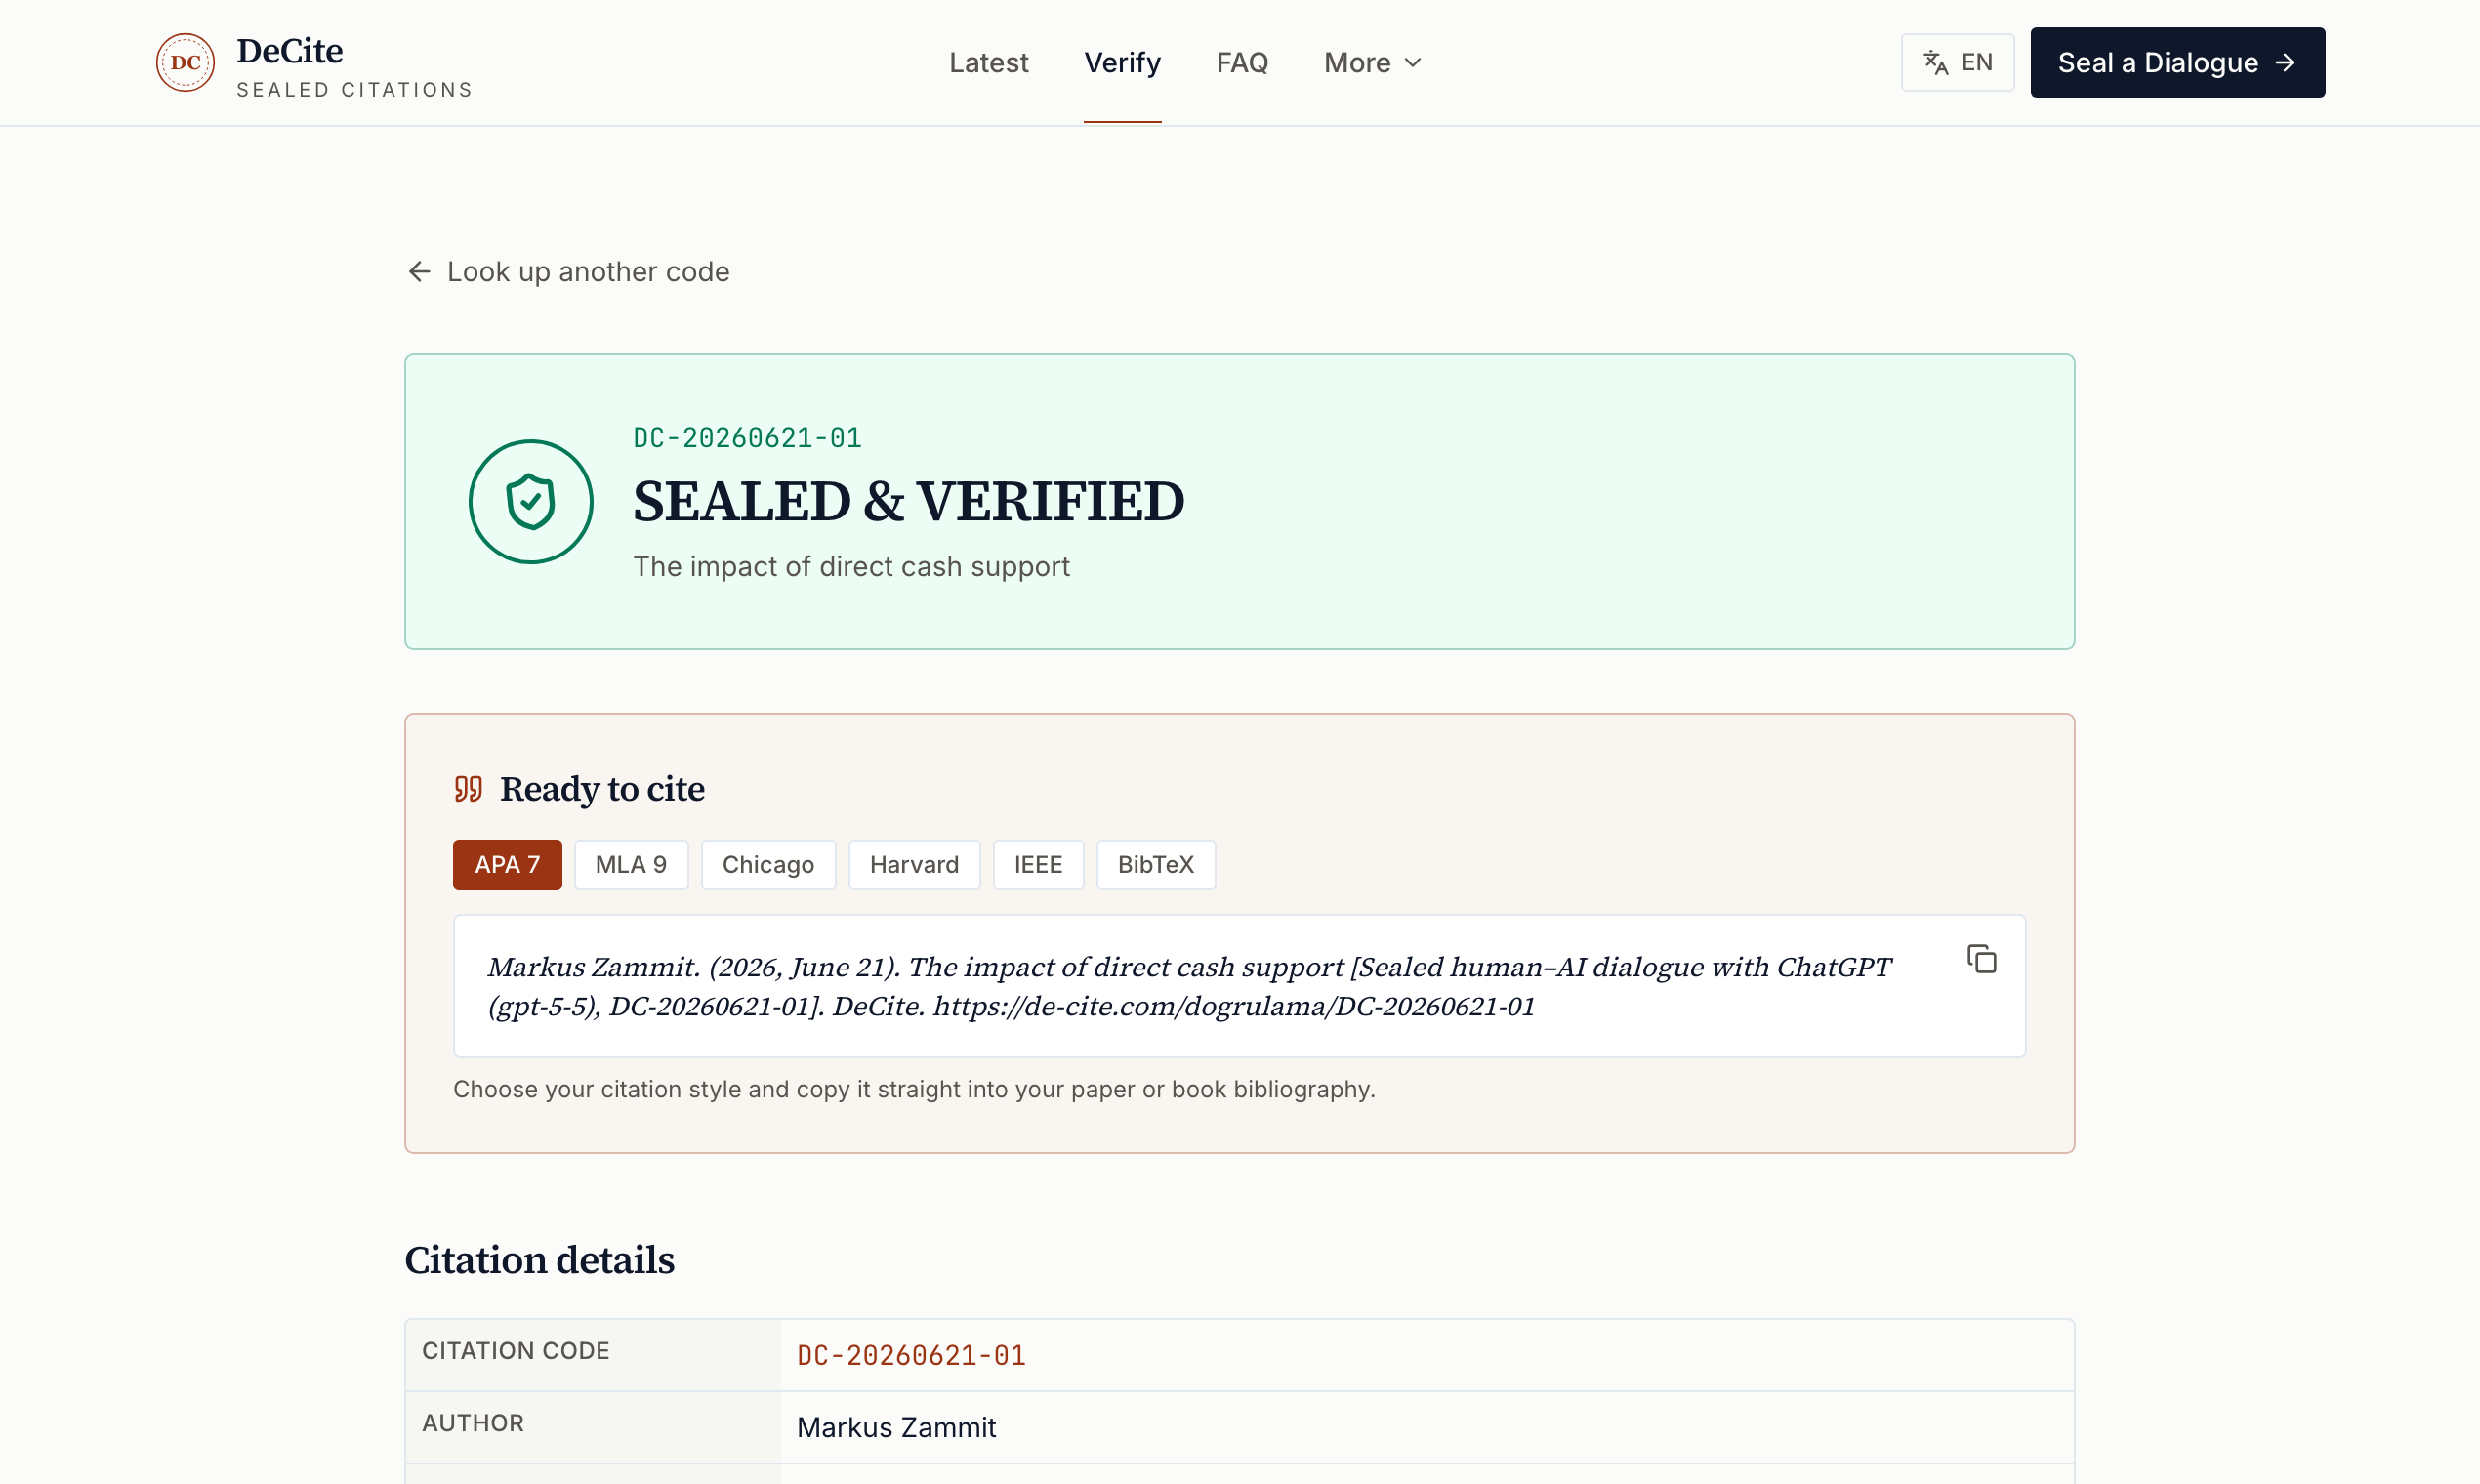Image resolution: width=2480 pixels, height=1484 pixels.
Task: Open the EN language selector
Action: coord(1957,63)
